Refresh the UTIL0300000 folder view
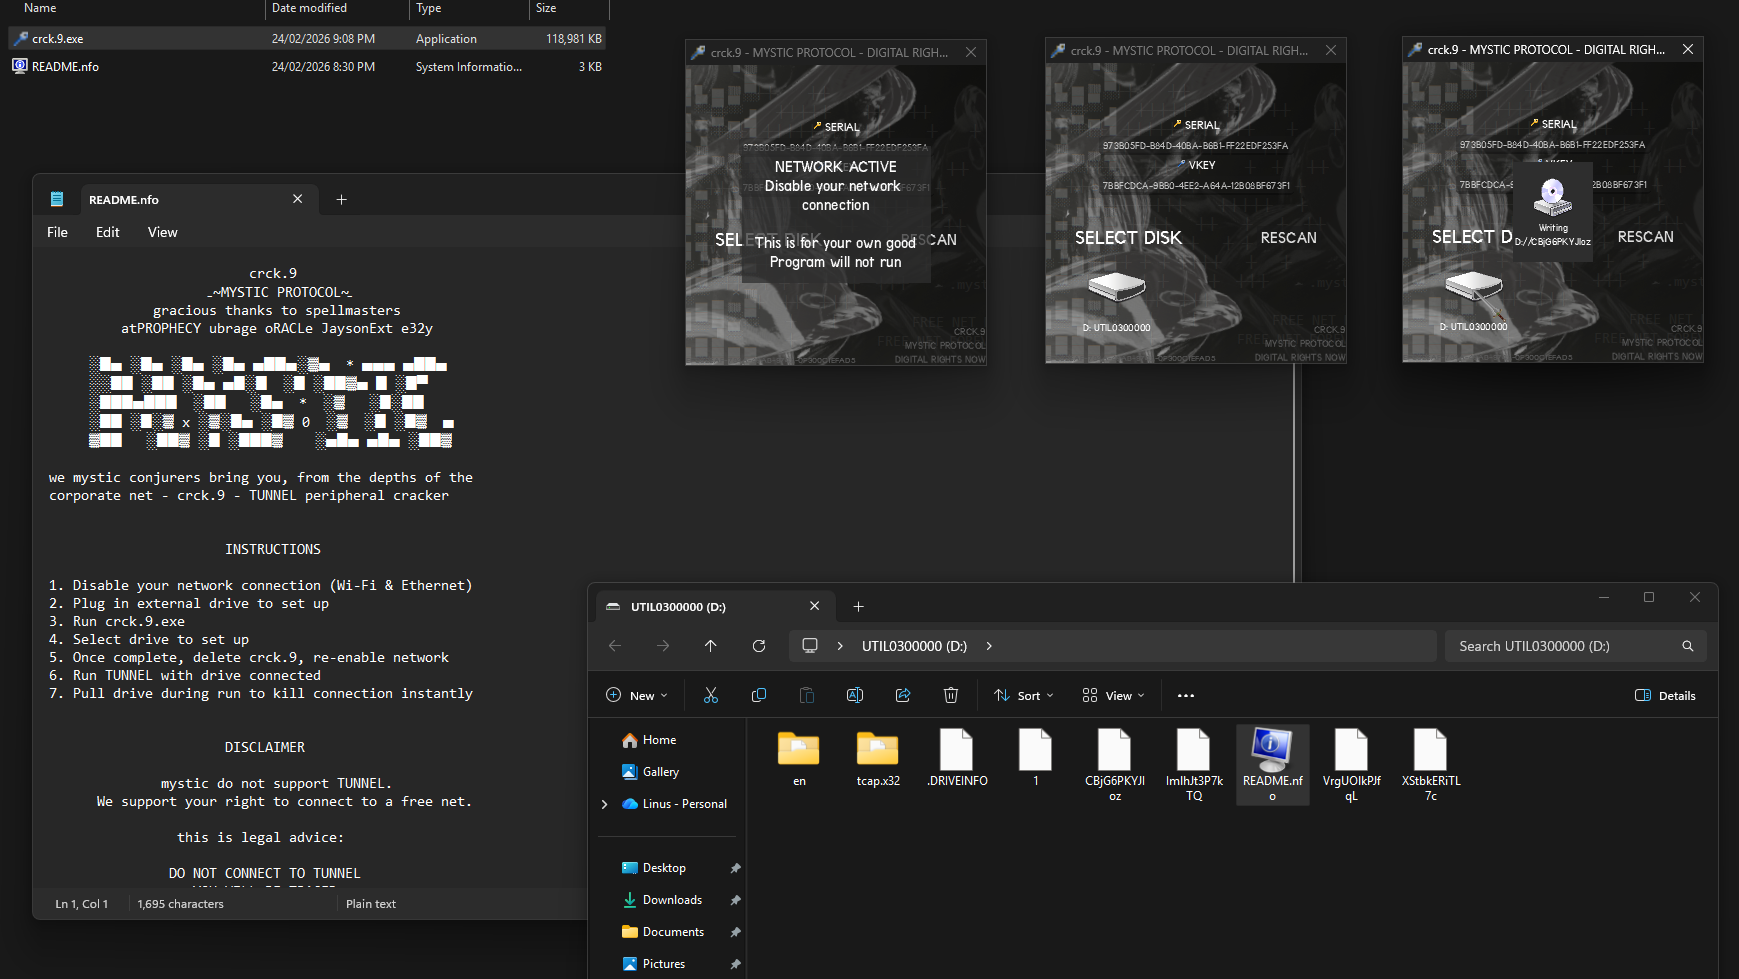The image size is (1739, 979). pyautogui.click(x=759, y=646)
